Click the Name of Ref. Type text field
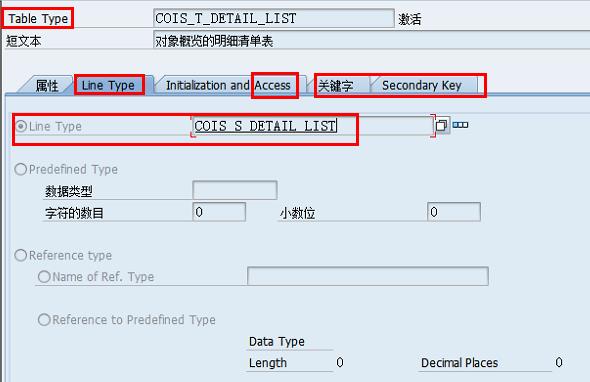The width and height of the screenshot is (590, 382). tap(368, 276)
